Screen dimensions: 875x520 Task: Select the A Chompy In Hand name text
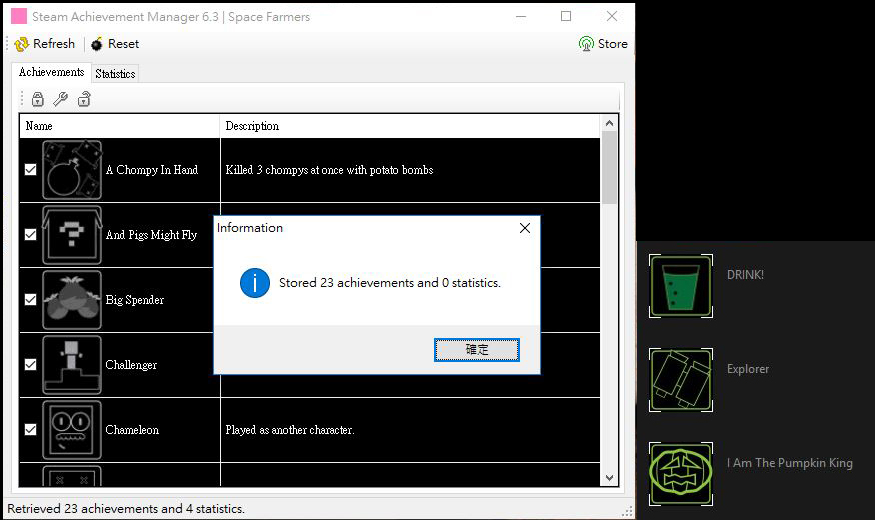tap(152, 170)
